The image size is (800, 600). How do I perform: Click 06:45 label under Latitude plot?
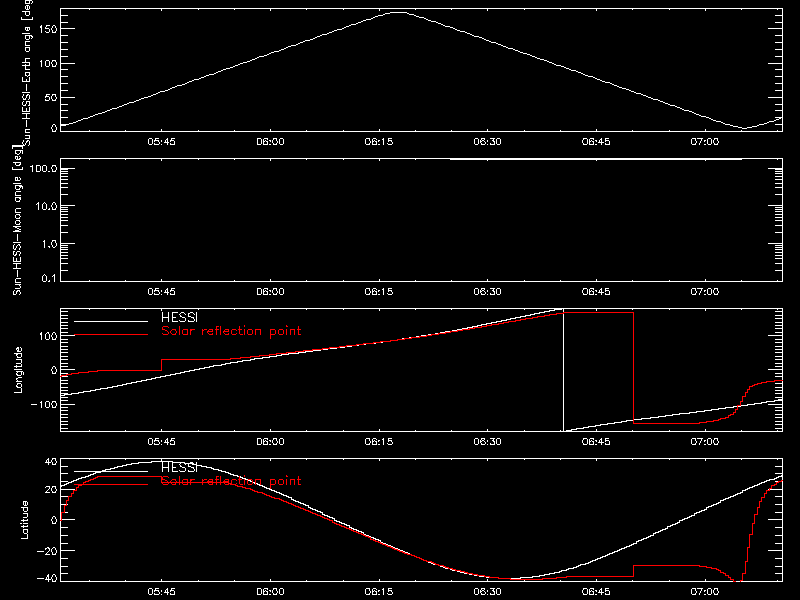[x=596, y=592]
